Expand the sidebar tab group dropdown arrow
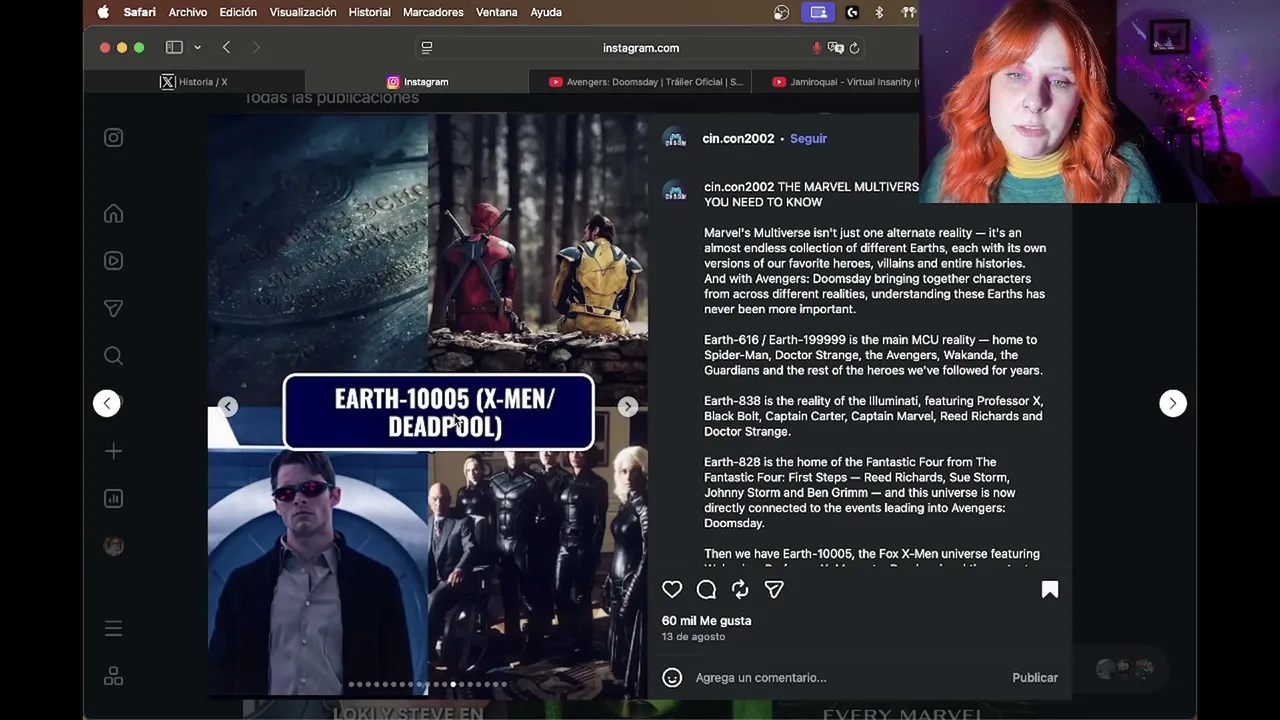 pos(197,48)
